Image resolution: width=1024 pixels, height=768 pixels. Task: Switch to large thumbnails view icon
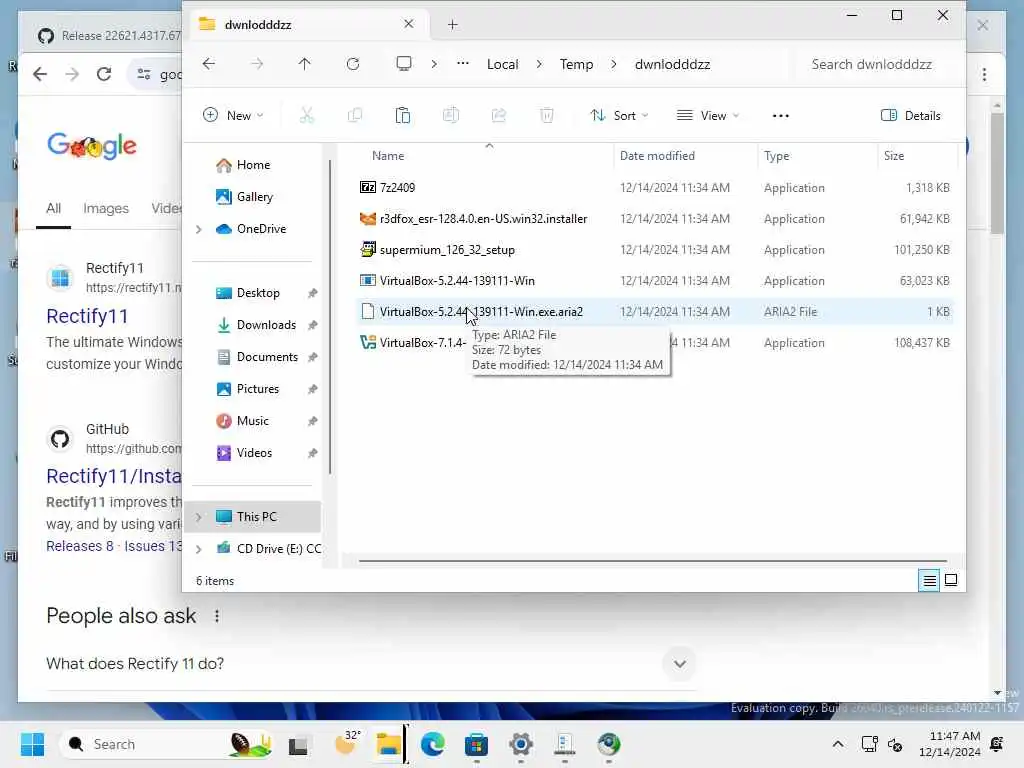[x=951, y=580]
